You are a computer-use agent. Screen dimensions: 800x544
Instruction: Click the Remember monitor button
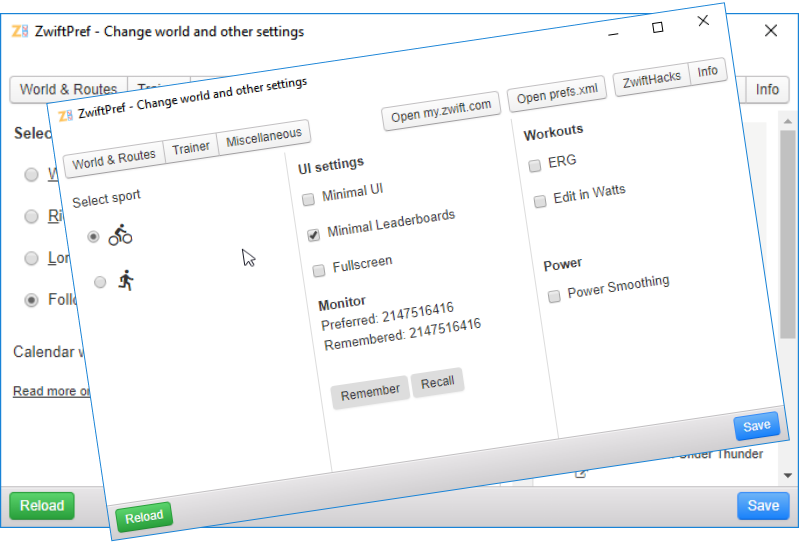pyautogui.click(x=370, y=392)
